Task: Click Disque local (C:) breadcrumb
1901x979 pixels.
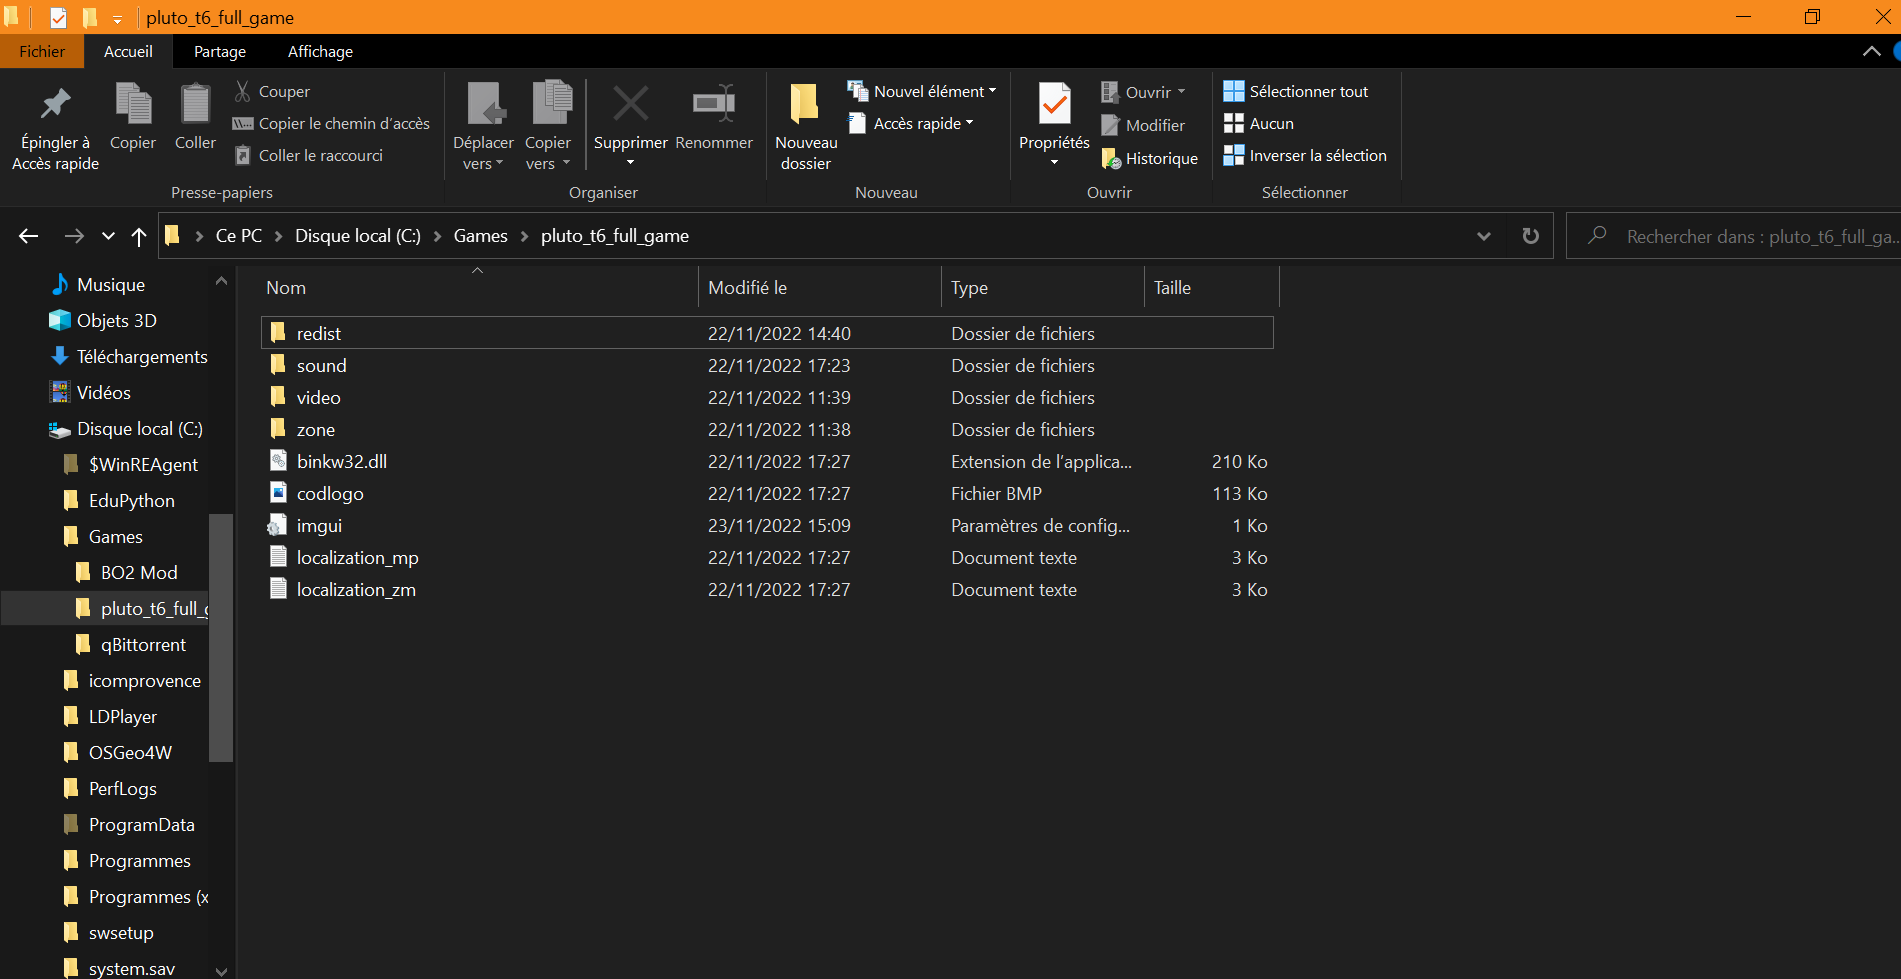Action: click(x=358, y=236)
